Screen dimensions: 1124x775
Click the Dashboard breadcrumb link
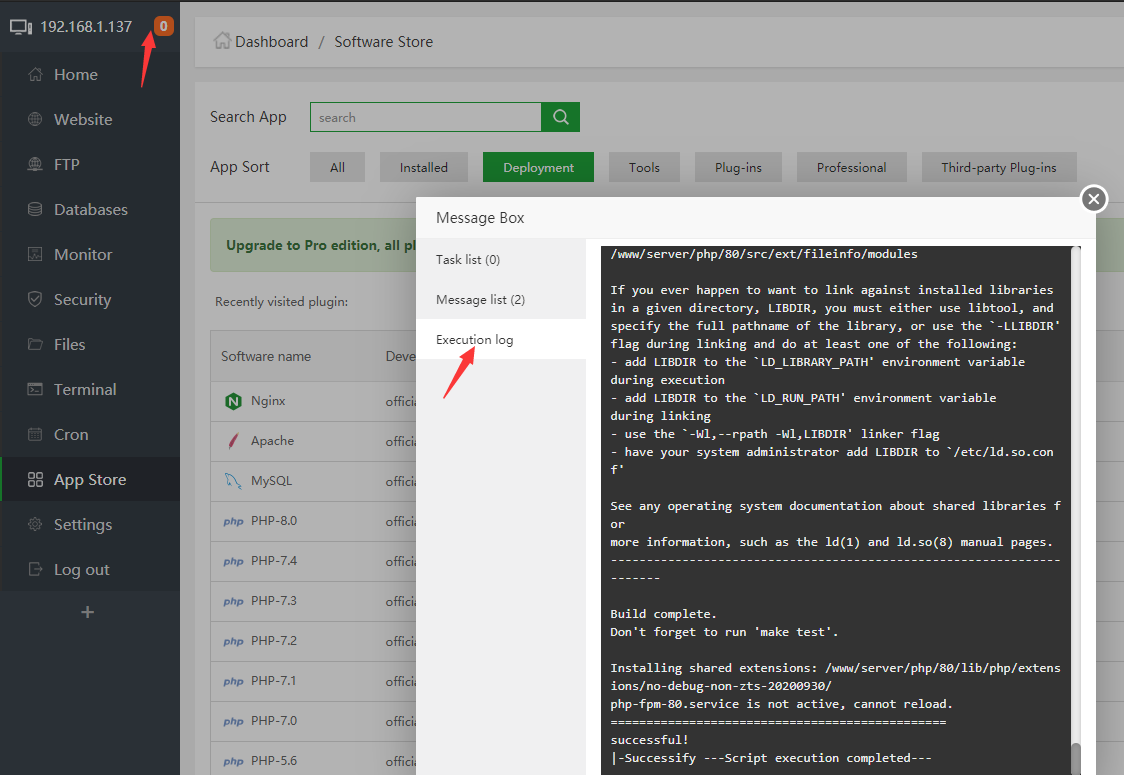[271, 42]
